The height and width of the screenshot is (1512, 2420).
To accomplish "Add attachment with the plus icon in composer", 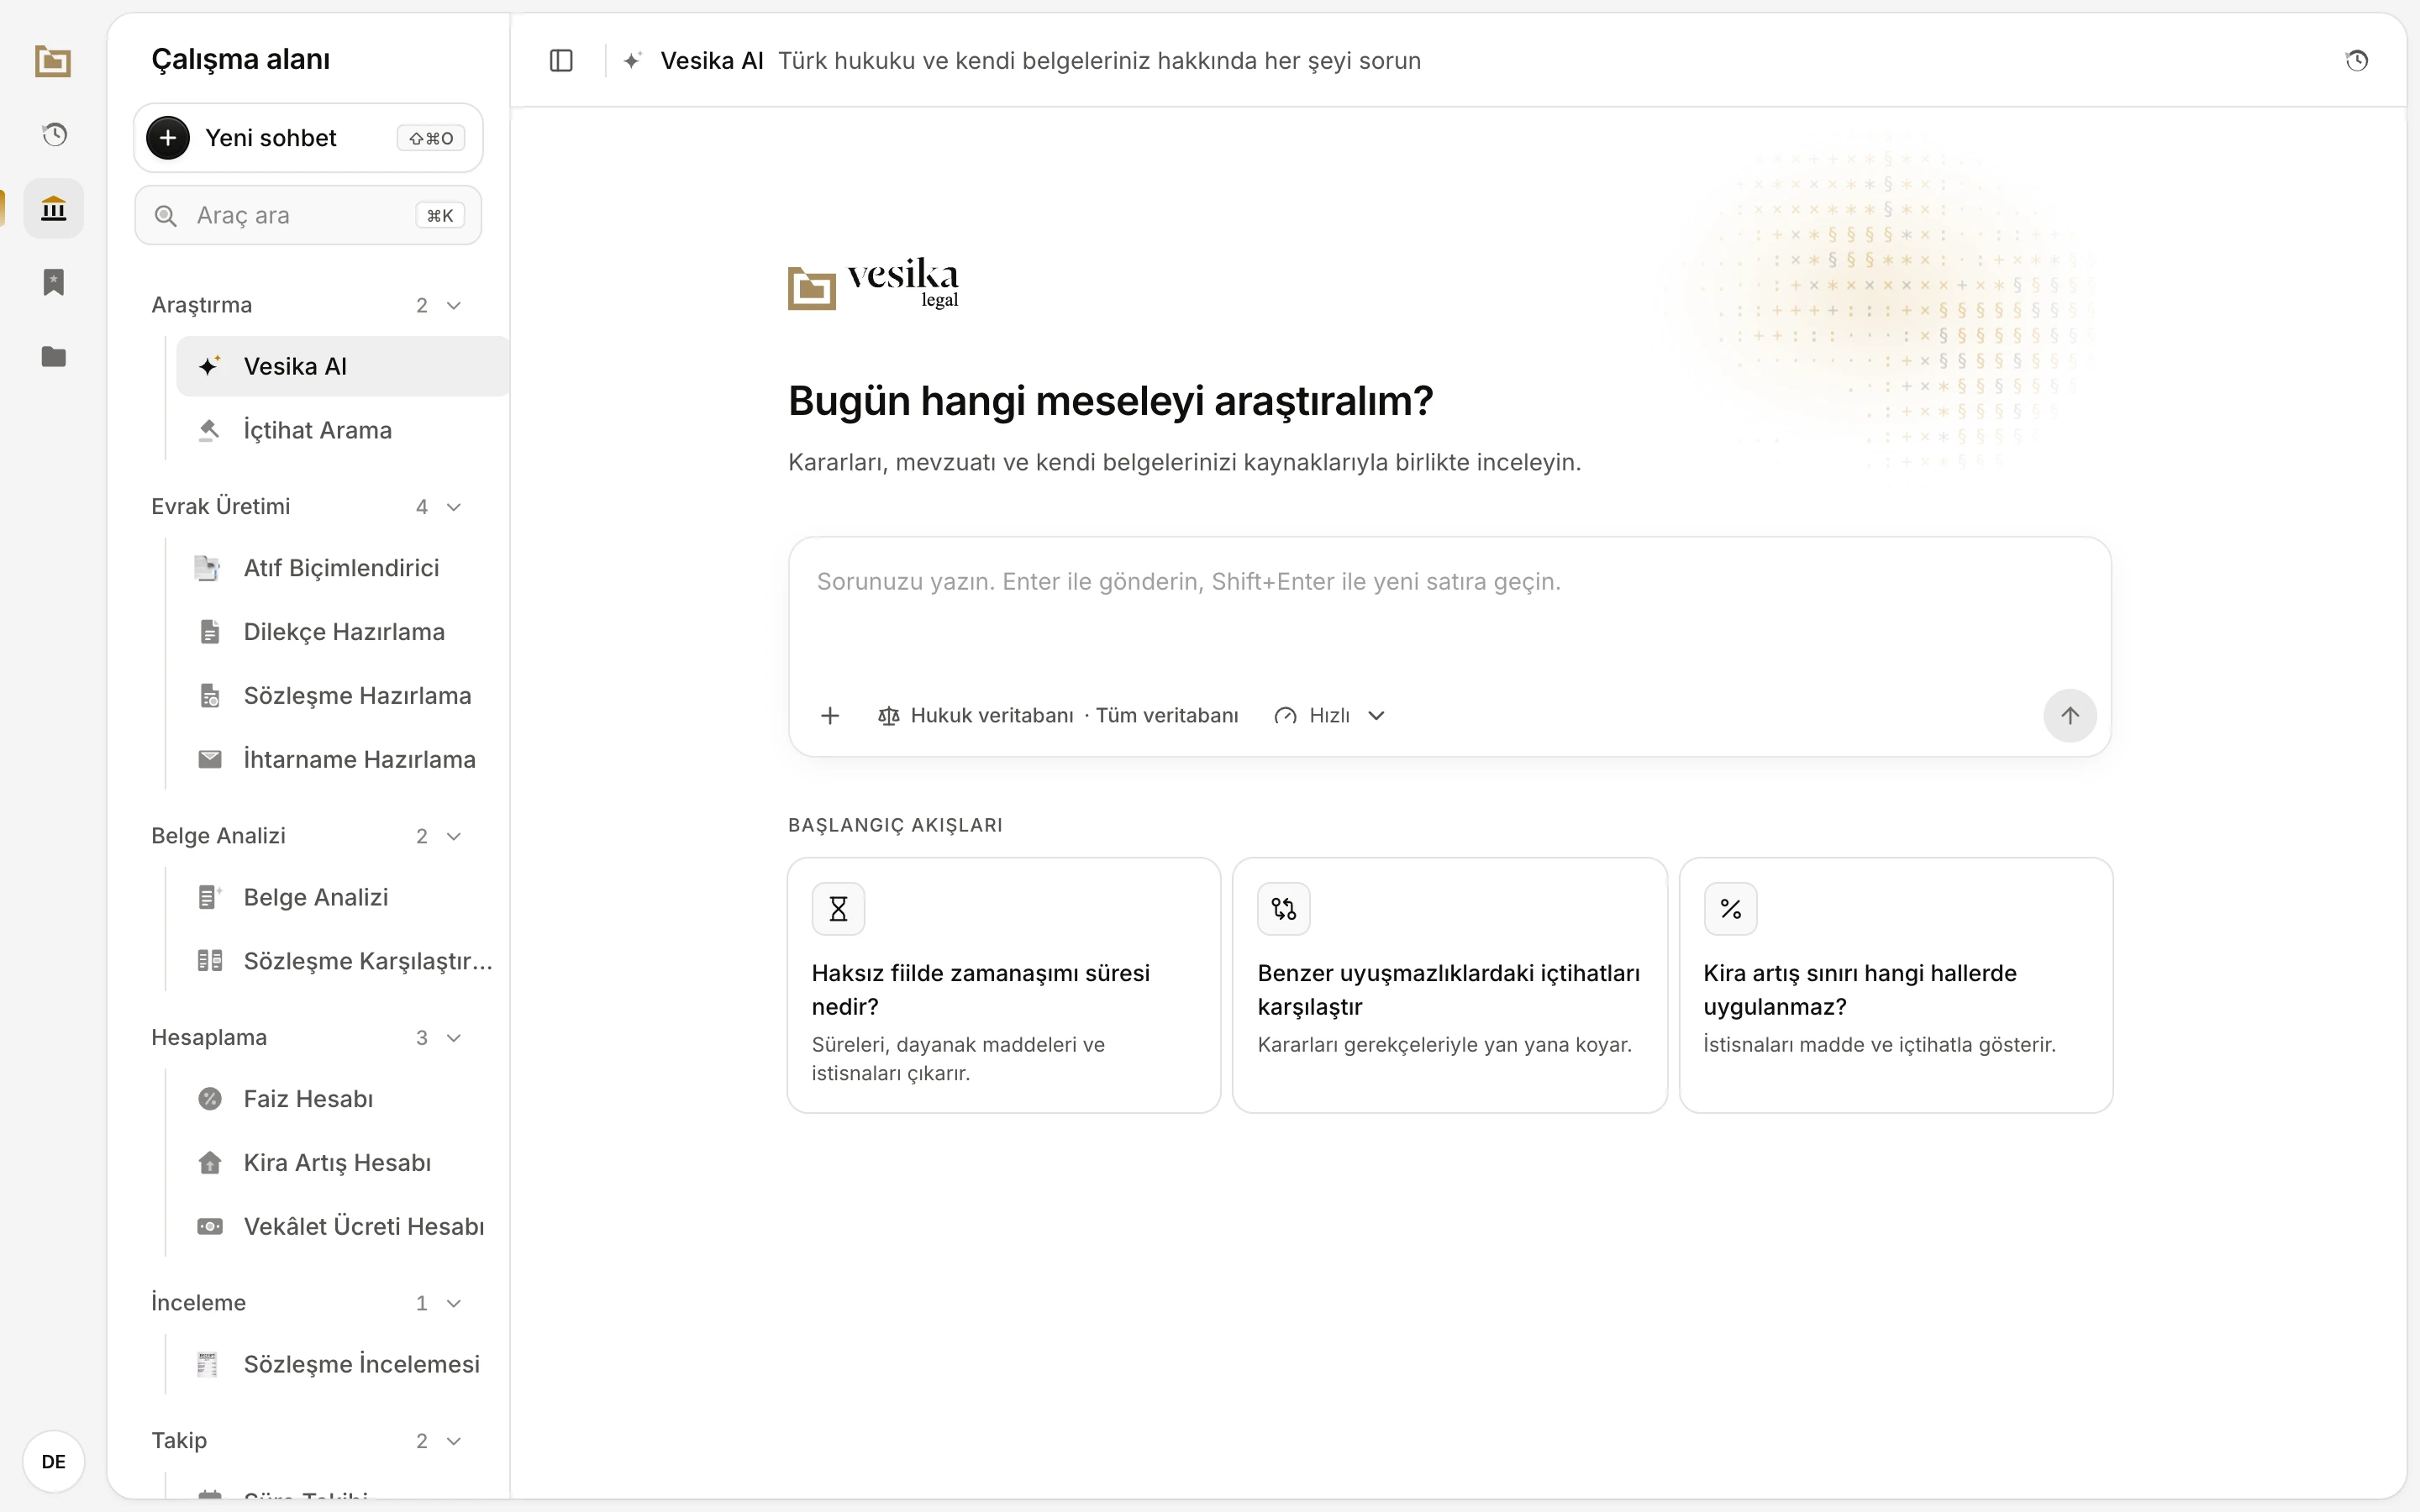I will (x=830, y=716).
